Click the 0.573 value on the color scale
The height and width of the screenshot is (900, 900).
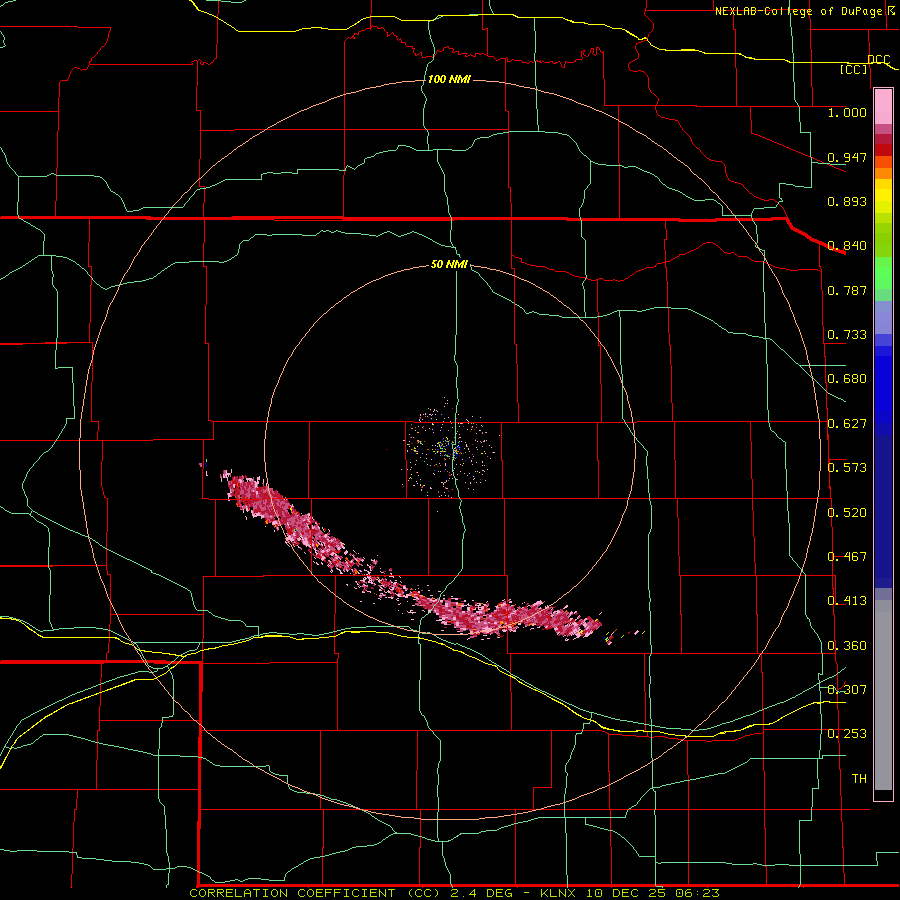847,468
